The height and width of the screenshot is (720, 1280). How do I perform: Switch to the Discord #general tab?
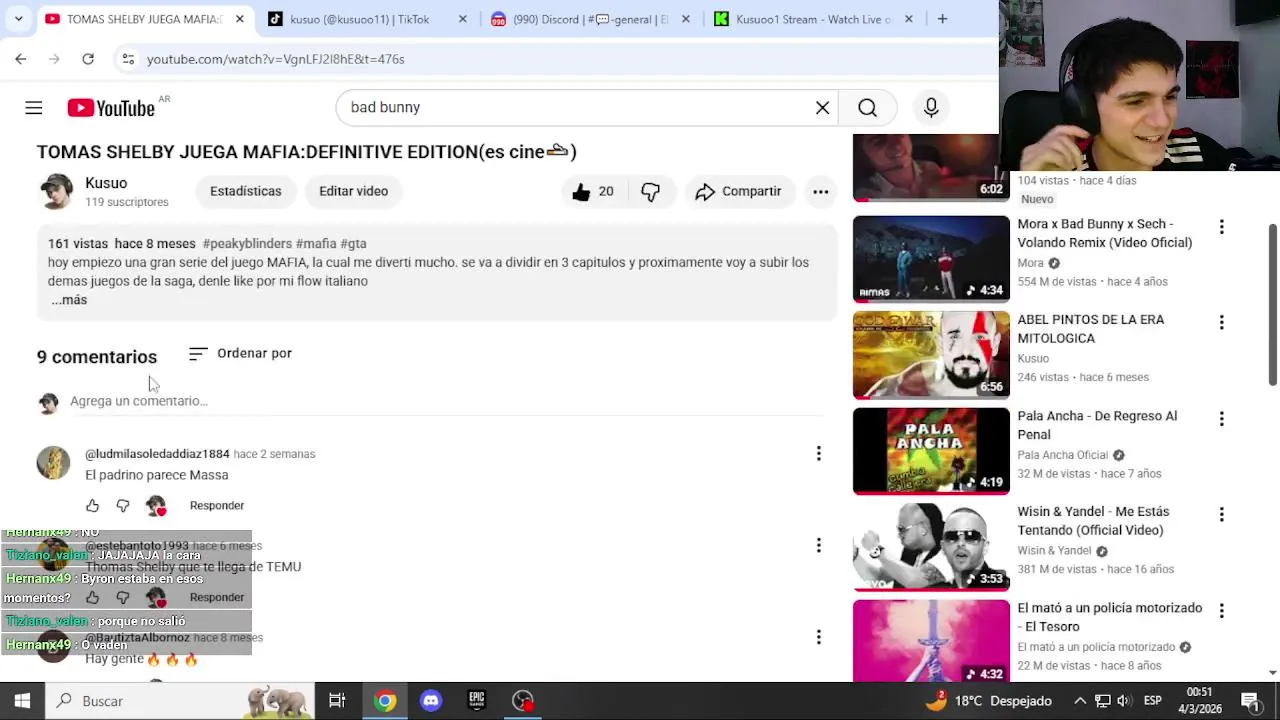point(590,19)
